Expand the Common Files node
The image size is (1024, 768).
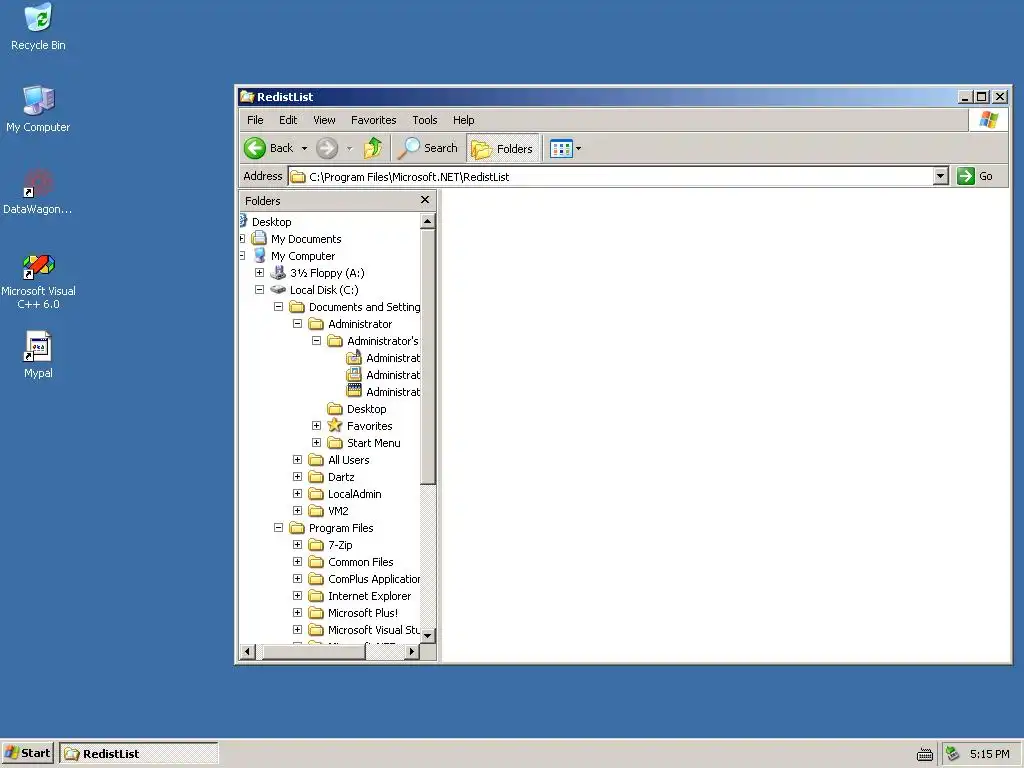[x=297, y=562]
